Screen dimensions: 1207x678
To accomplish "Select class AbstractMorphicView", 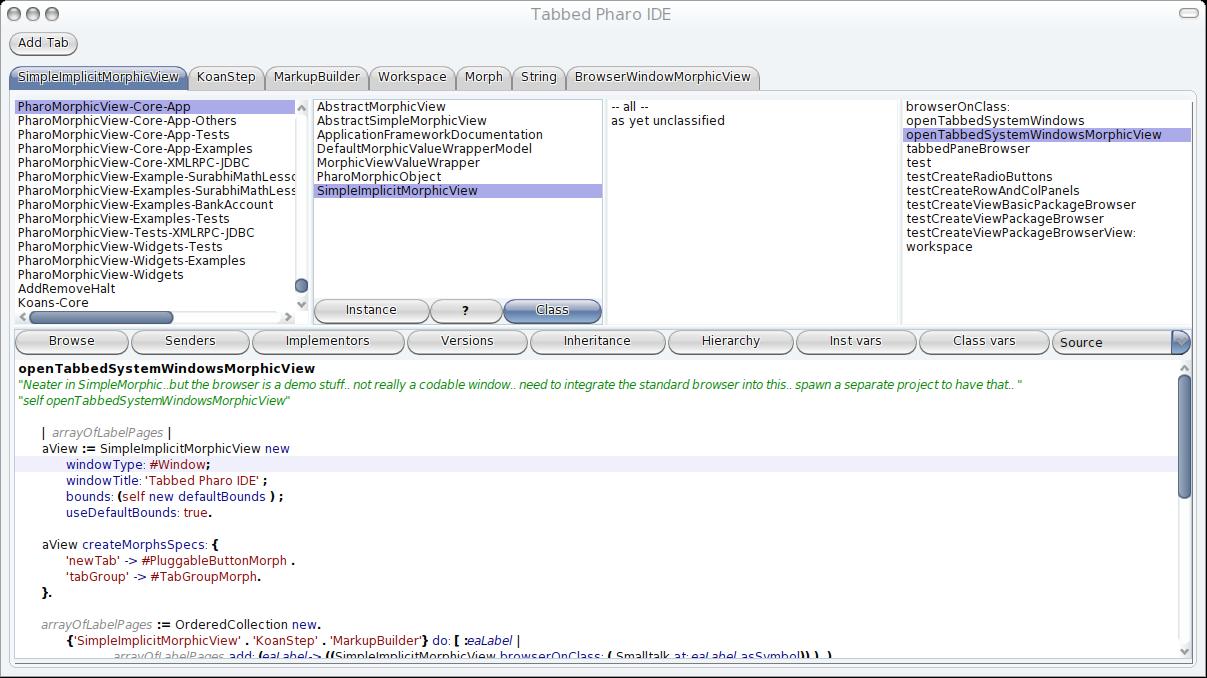I will (458, 107).
